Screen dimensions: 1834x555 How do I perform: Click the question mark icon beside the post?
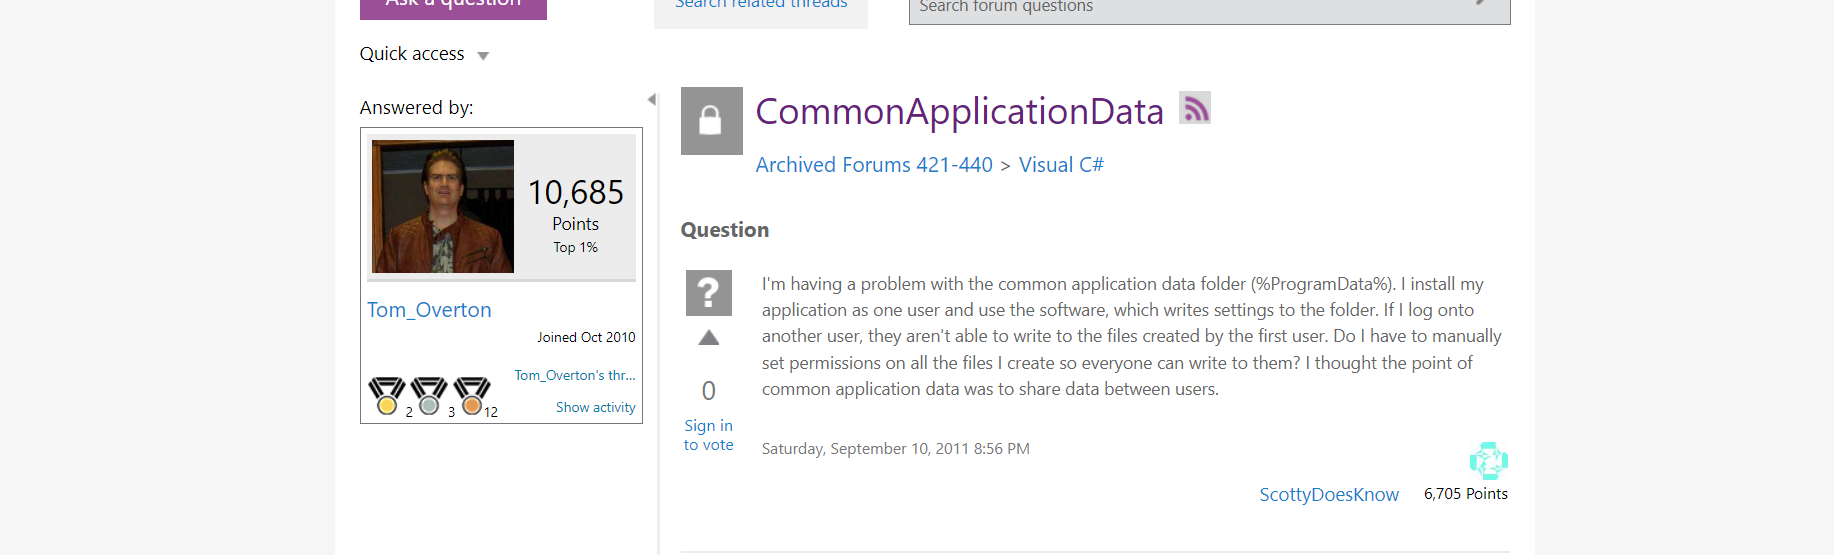(708, 293)
